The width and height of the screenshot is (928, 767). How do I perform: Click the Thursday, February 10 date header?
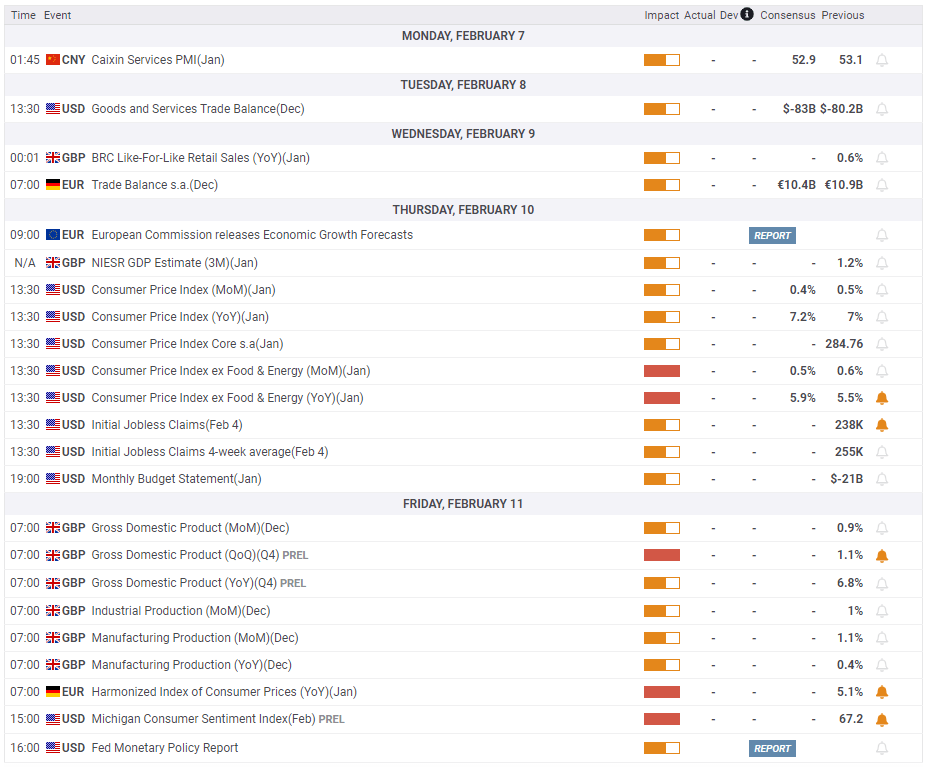click(x=463, y=210)
